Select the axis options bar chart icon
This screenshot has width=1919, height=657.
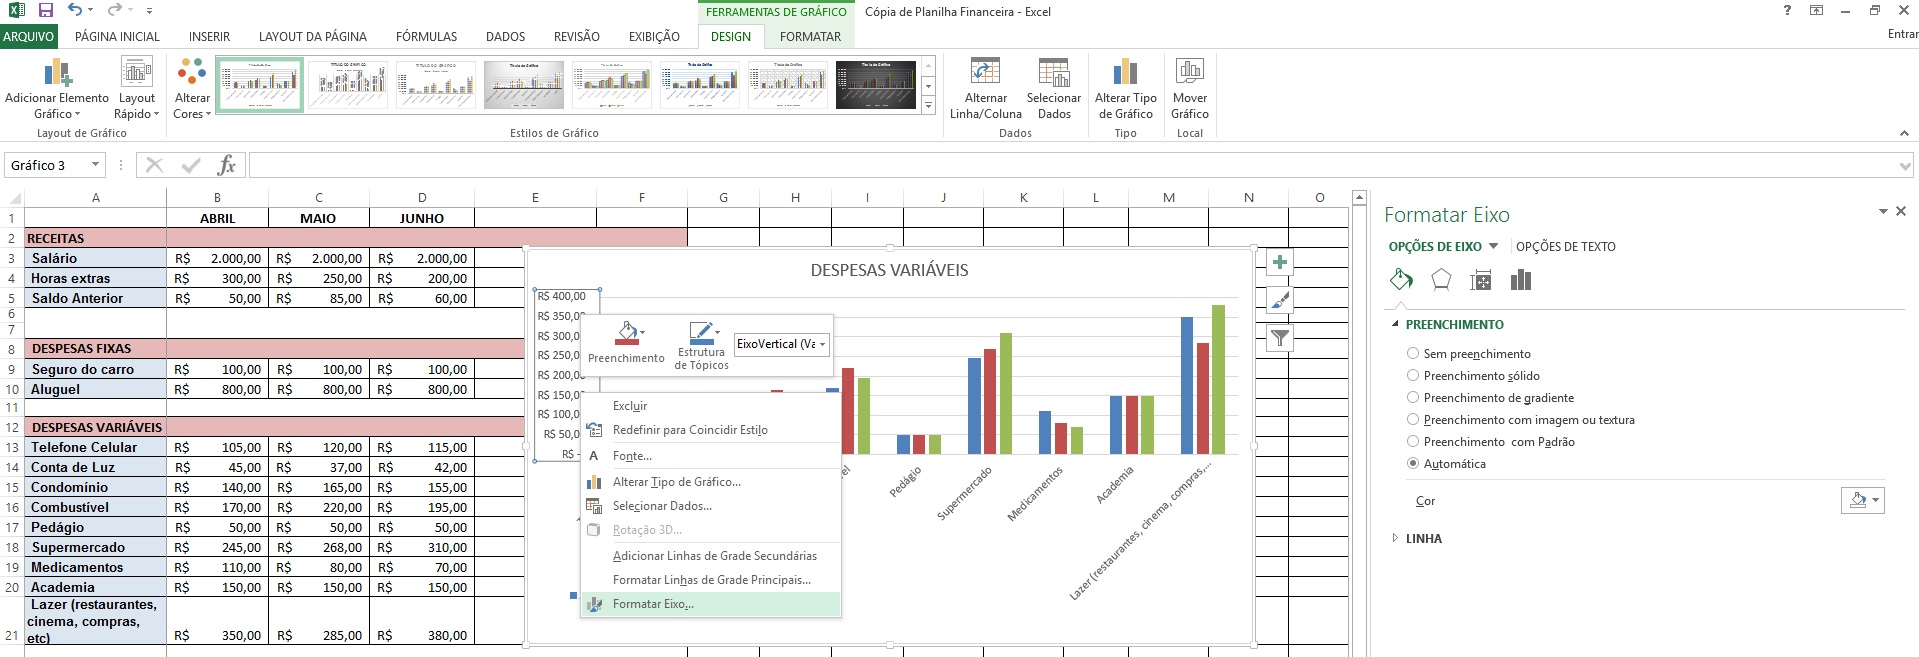click(x=1520, y=281)
